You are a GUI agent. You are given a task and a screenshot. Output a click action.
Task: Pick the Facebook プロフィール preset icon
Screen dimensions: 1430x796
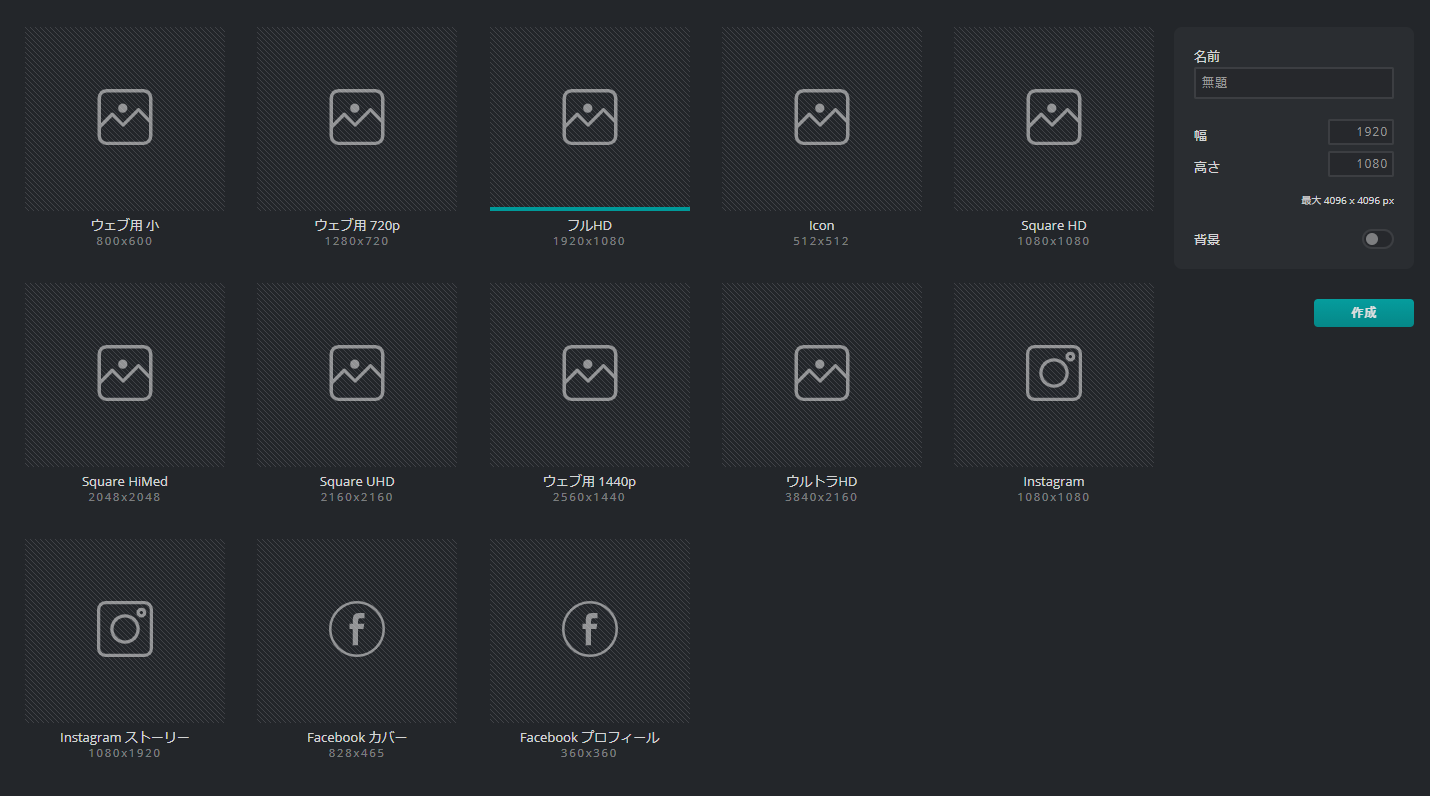coord(589,629)
